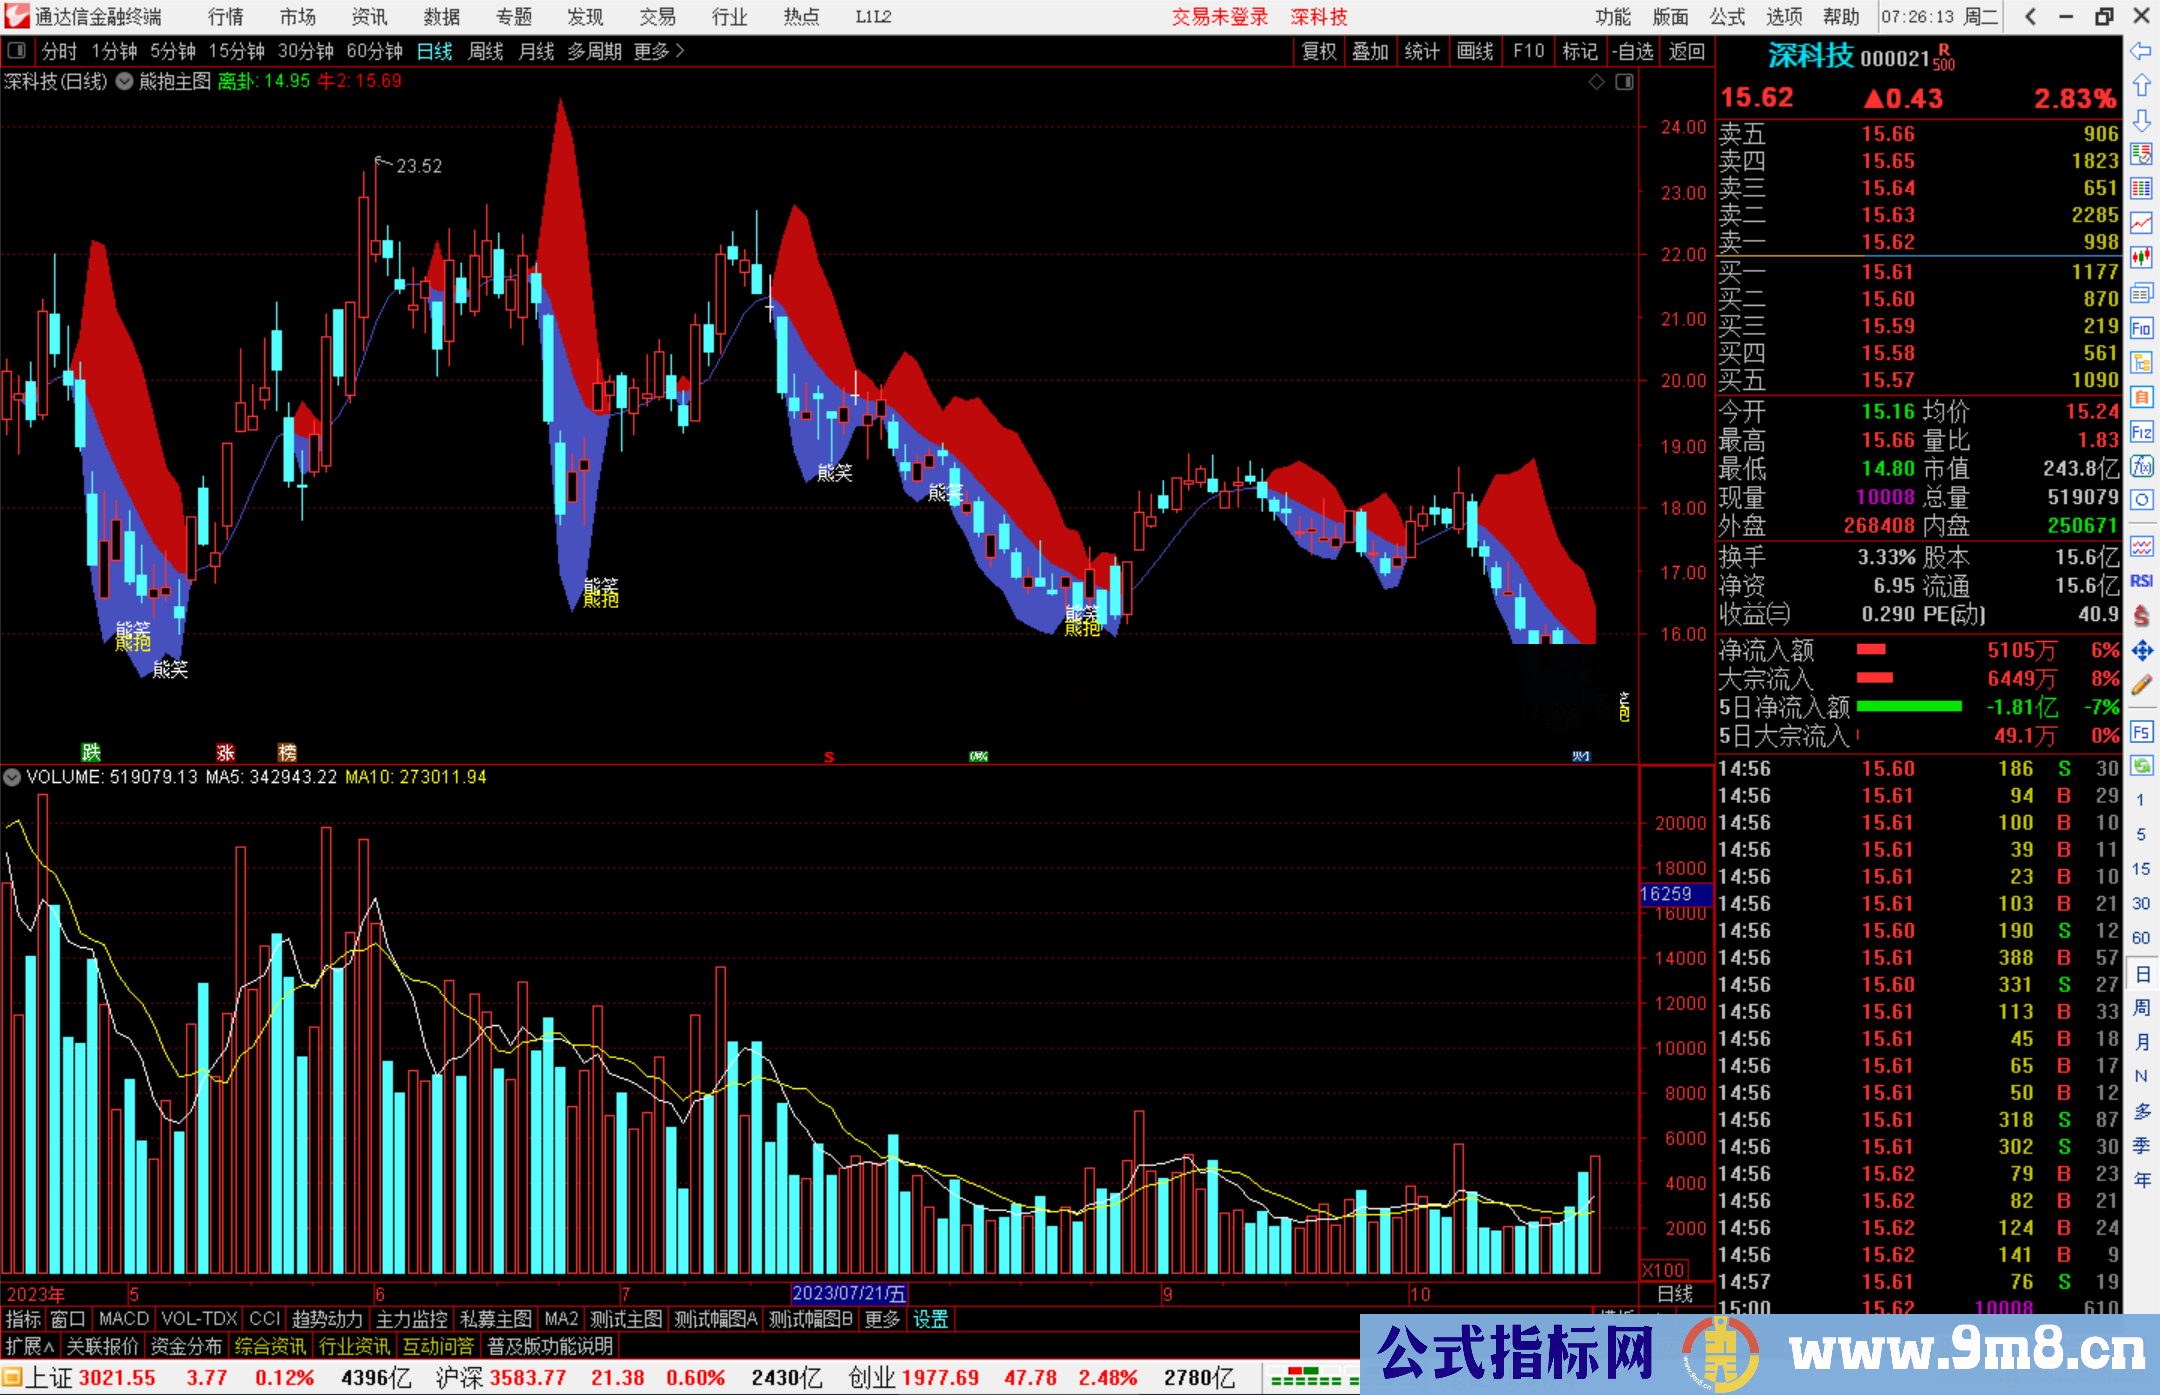Switch to 分时 intraday view

click(60, 51)
